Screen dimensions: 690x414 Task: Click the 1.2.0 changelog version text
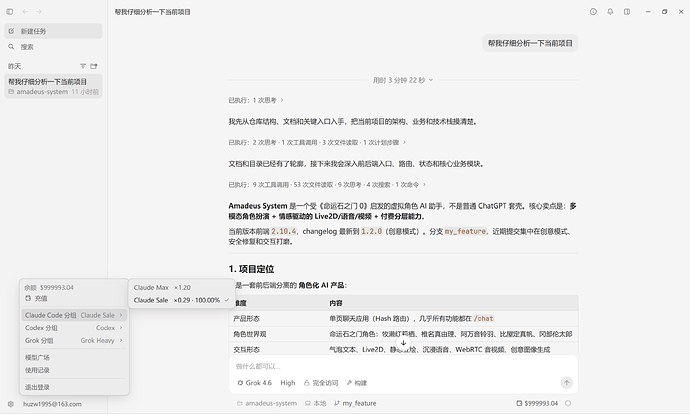pos(372,231)
